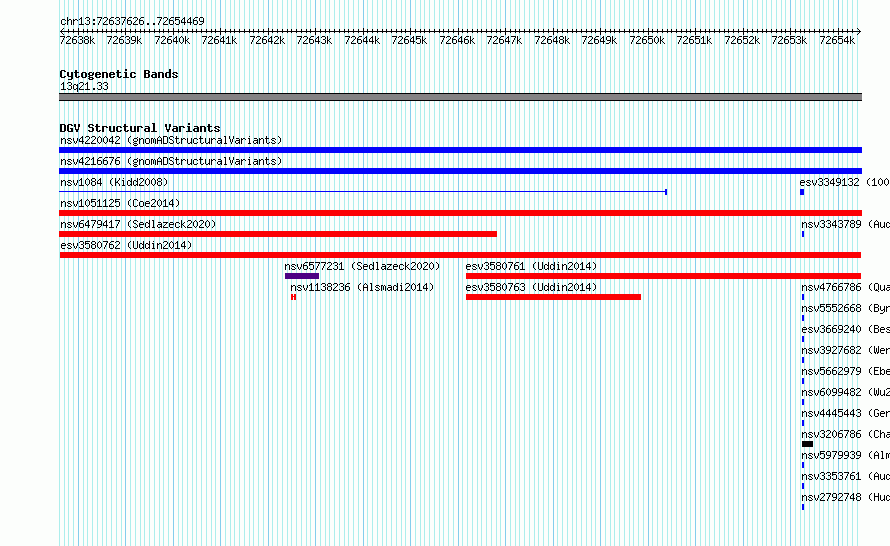This screenshot has width=890, height=546.
Task: Click the esv3349132 small blue marker
Action: (802, 192)
